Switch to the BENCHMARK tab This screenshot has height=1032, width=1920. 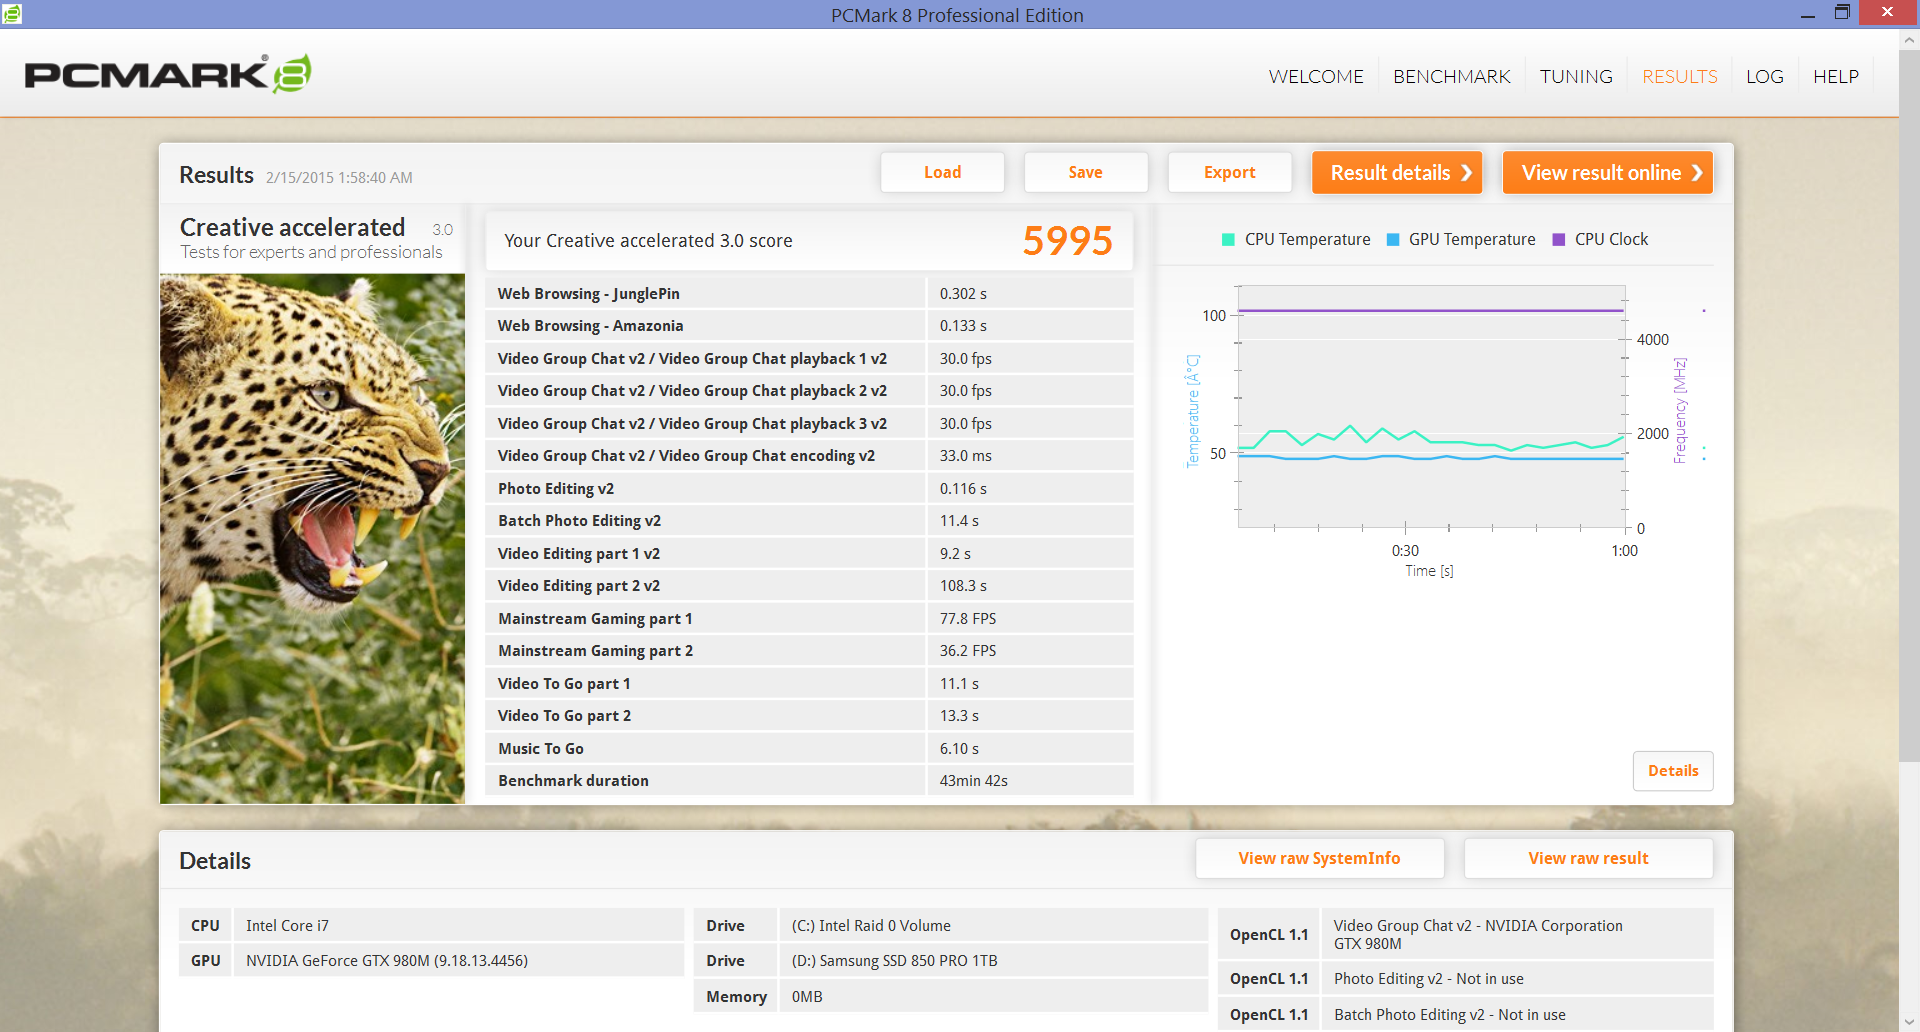point(1451,77)
